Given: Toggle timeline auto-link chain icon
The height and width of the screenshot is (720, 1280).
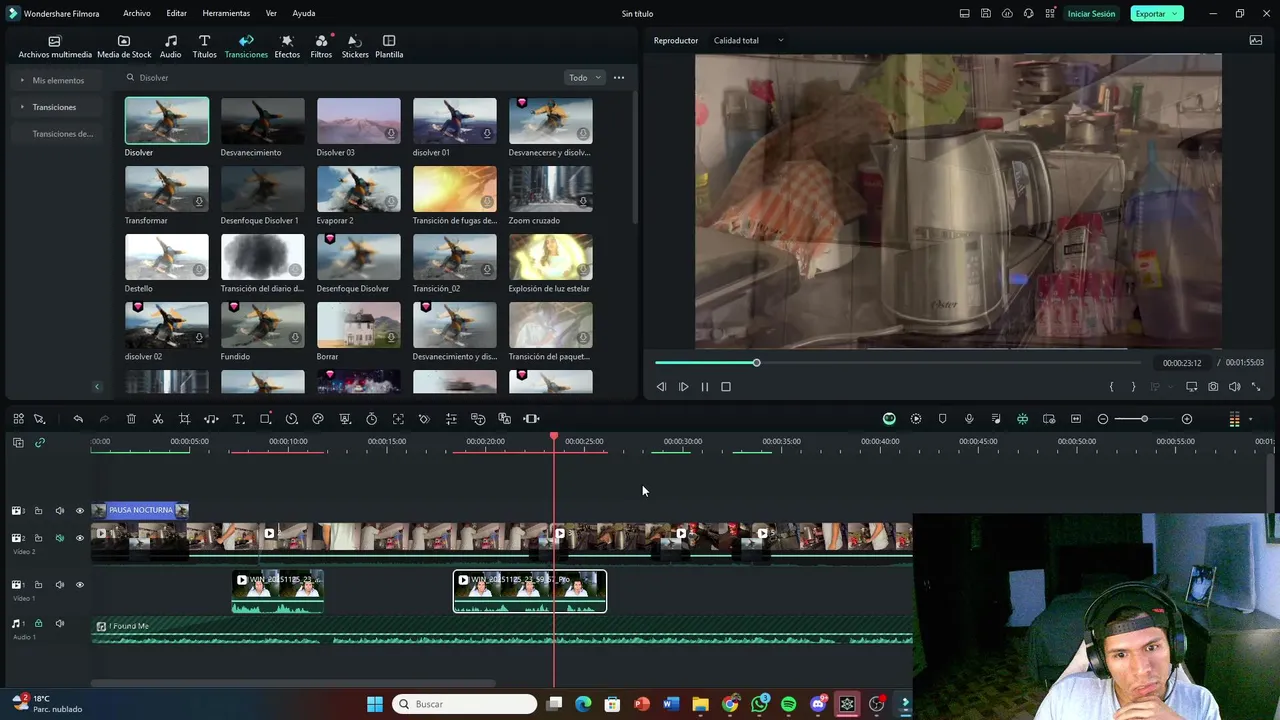Looking at the screenshot, I should click(40, 442).
